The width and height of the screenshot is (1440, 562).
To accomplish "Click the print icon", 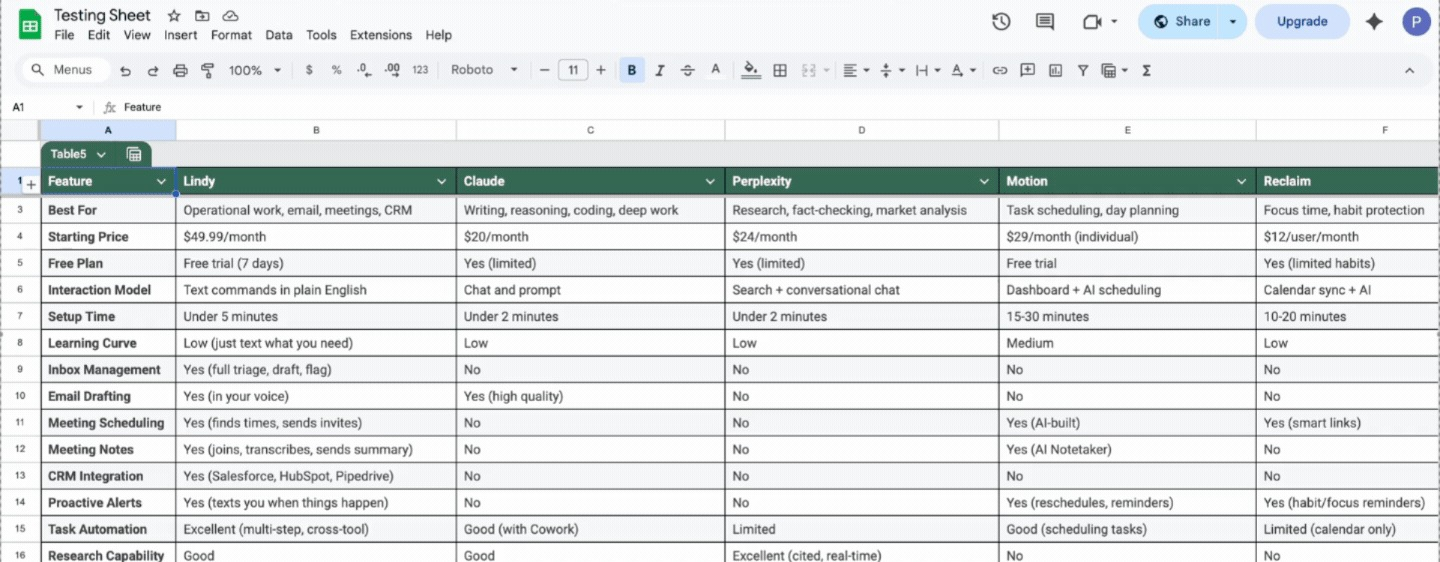I will (180, 70).
